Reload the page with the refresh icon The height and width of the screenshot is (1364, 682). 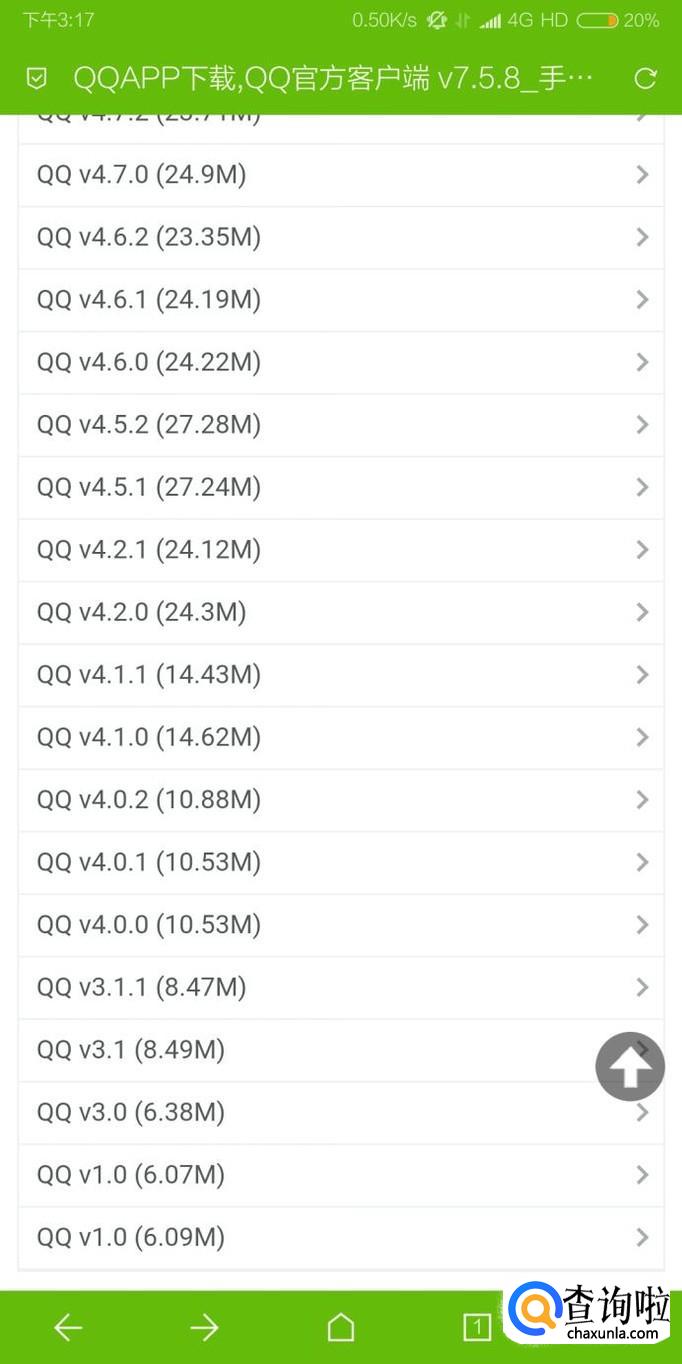tap(646, 78)
